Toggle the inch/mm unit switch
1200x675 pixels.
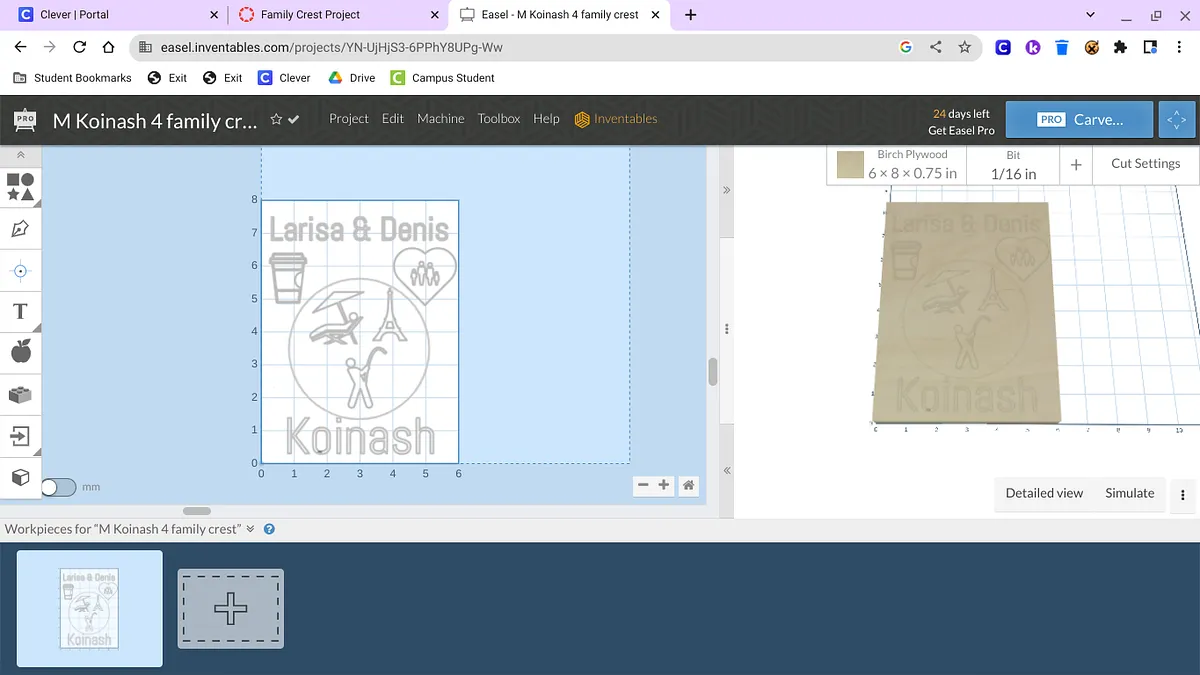click(58, 487)
